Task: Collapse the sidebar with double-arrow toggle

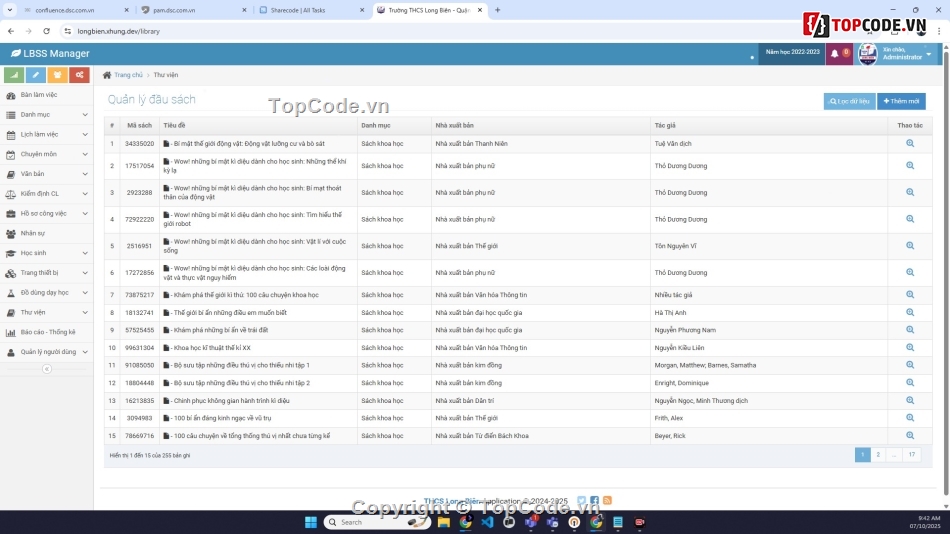Action: tap(46, 369)
